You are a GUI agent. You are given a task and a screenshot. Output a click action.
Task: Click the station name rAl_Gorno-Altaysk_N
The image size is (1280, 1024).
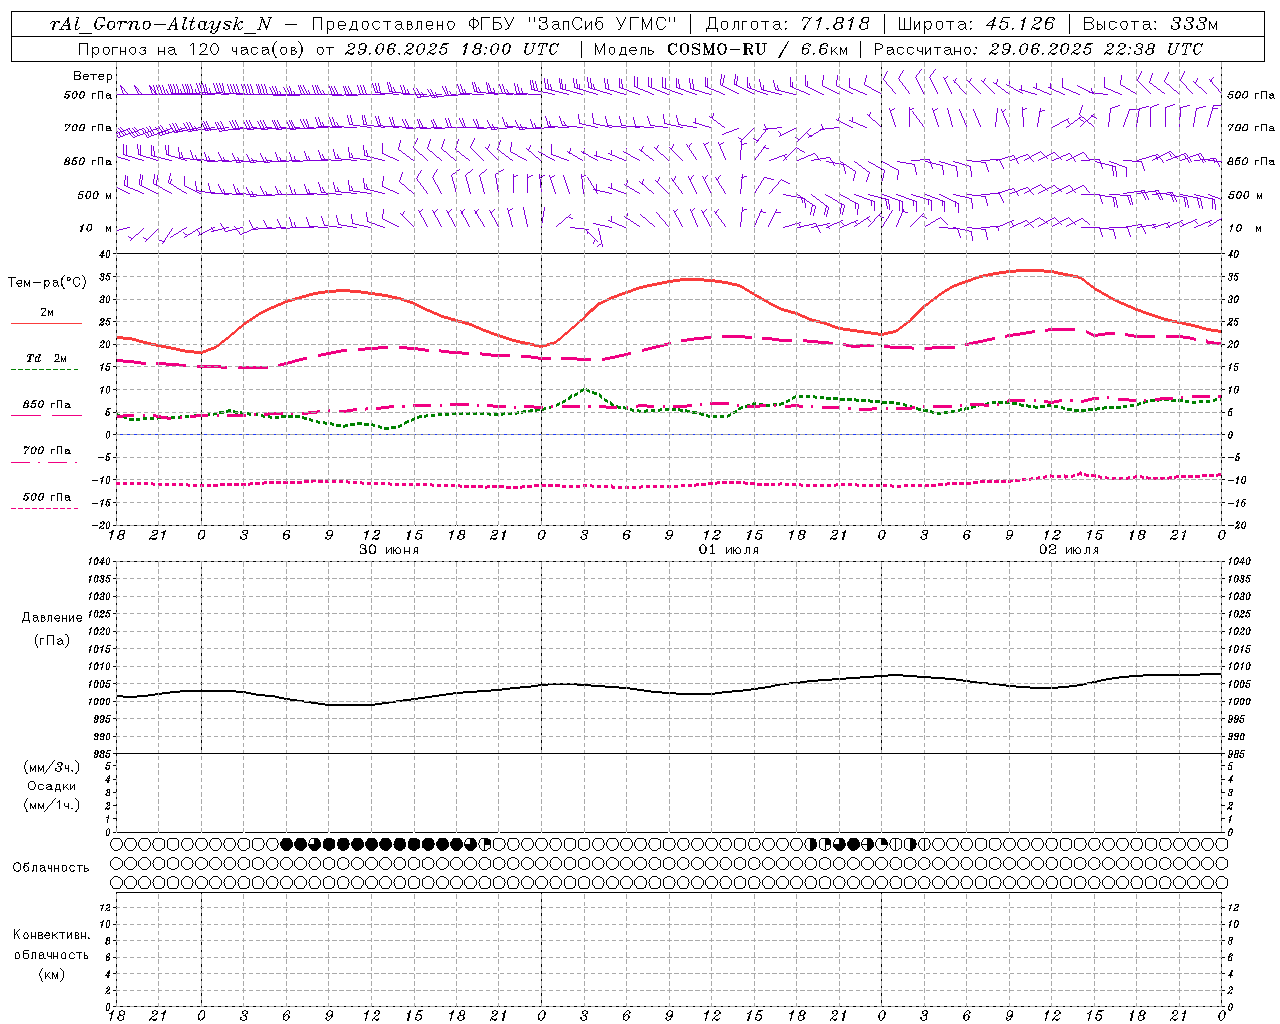tap(161, 25)
